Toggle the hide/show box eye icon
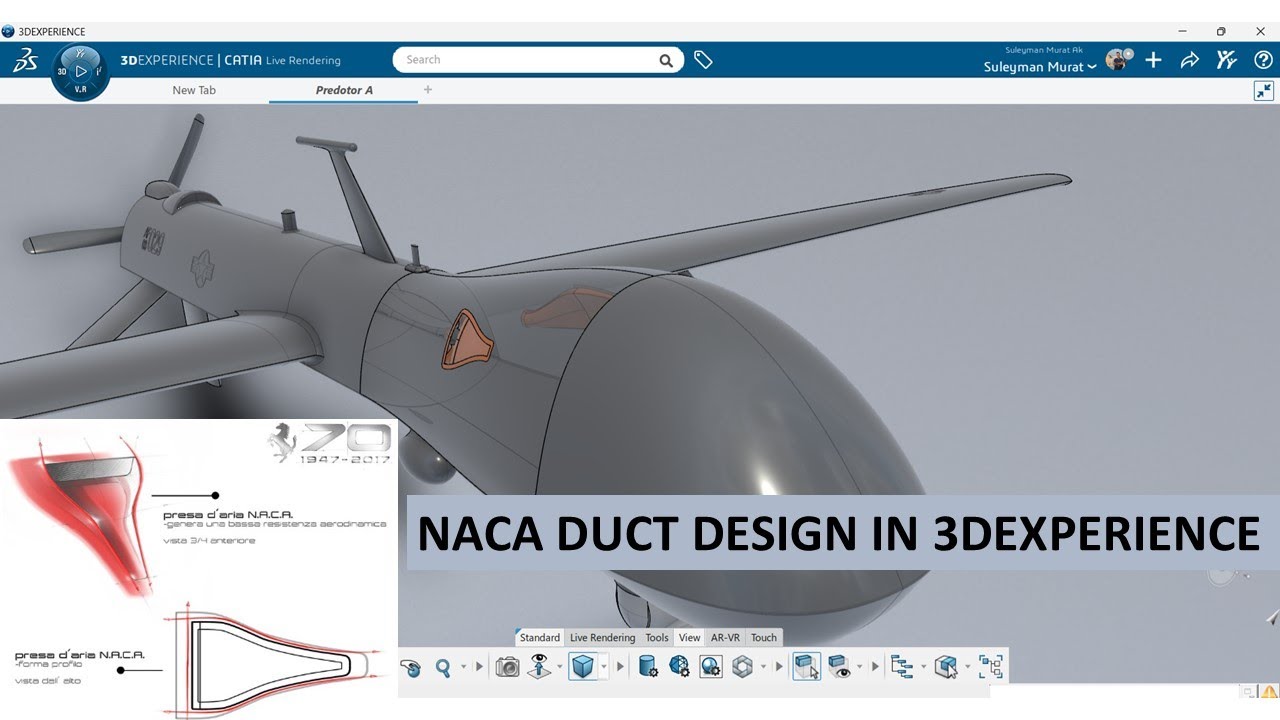The image size is (1280, 720). pyautogui.click(x=839, y=667)
